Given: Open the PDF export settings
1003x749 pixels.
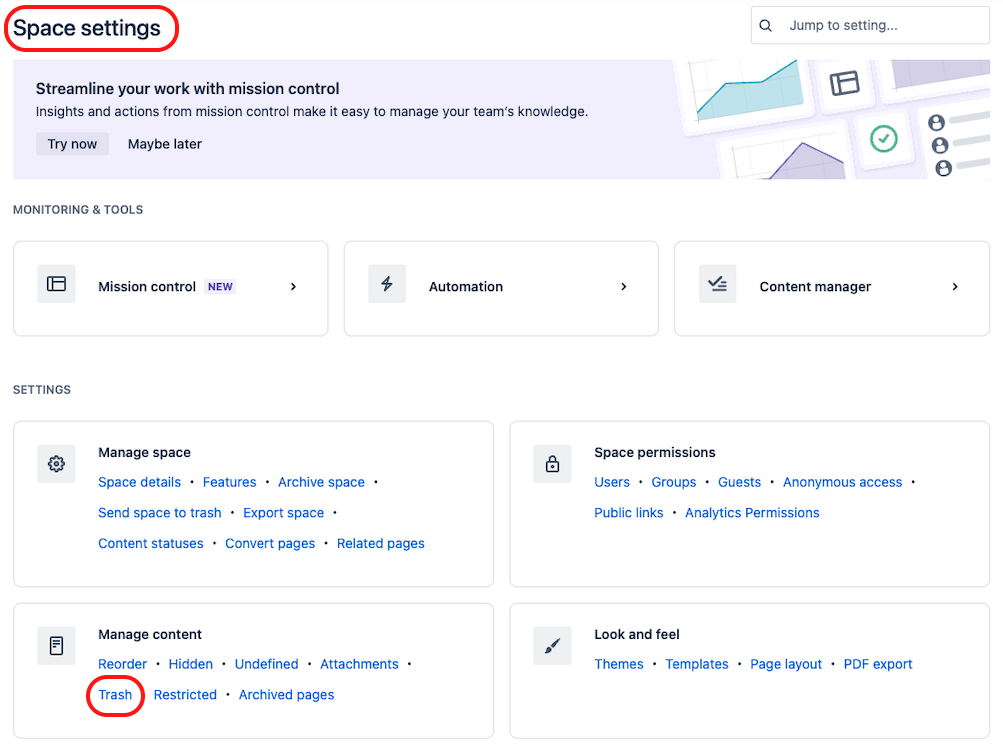Looking at the screenshot, I should [x=877, y=663].
